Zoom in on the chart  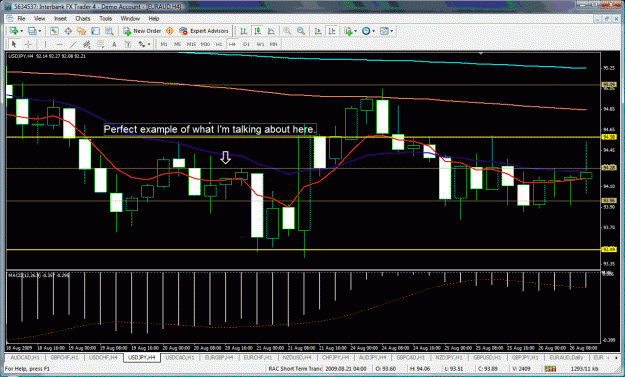(287, 31)
